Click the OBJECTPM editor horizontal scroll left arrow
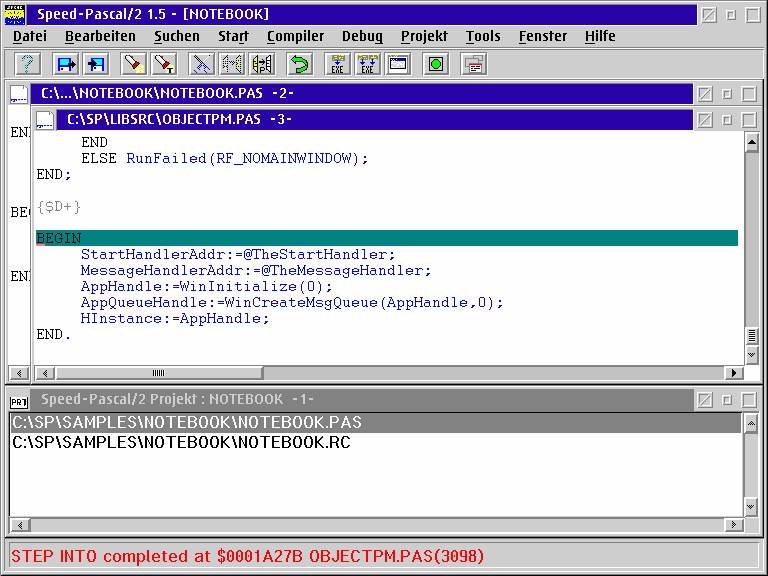Image resolution: width=768 pixels, height=576 pixels. (x=45, y=373)
